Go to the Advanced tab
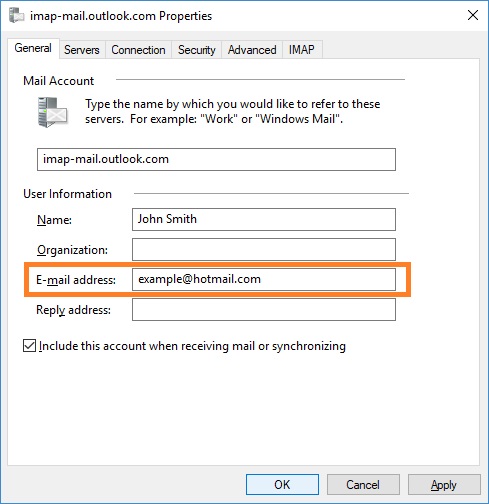This screenshot has height=504, width=489. [x=252, y=50]
